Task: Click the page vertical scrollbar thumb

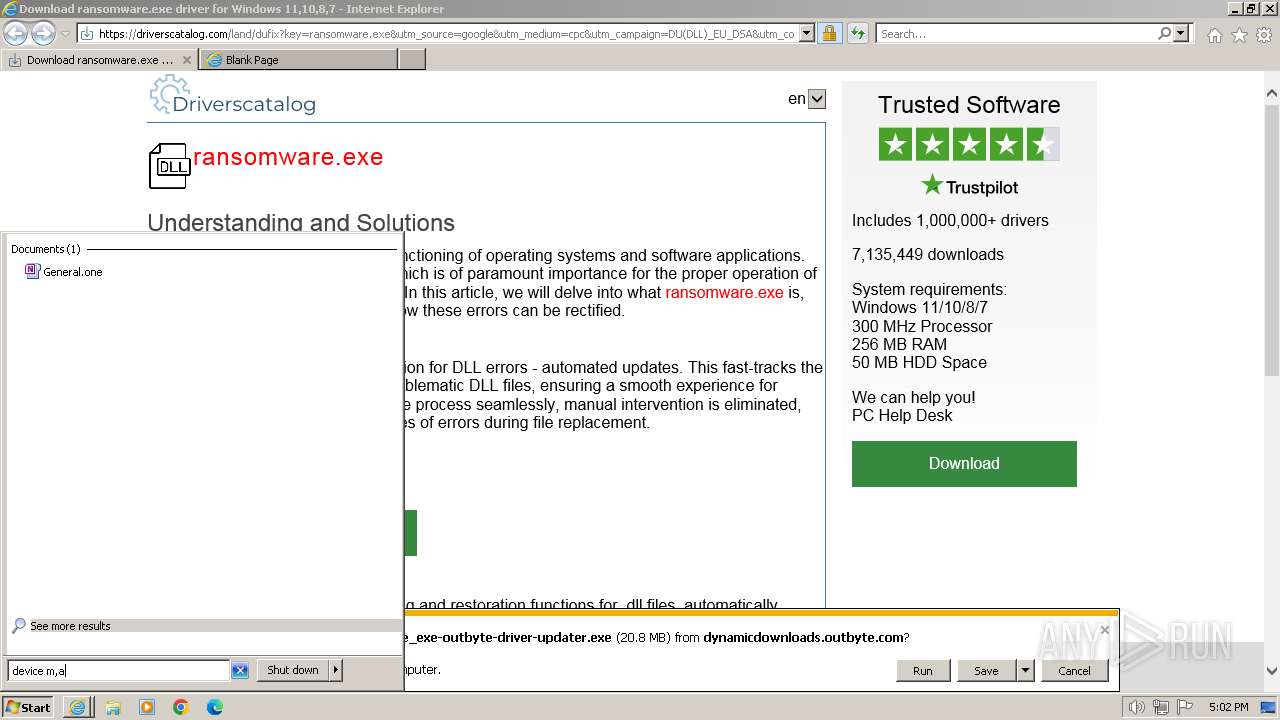Action: point(1272,240)
